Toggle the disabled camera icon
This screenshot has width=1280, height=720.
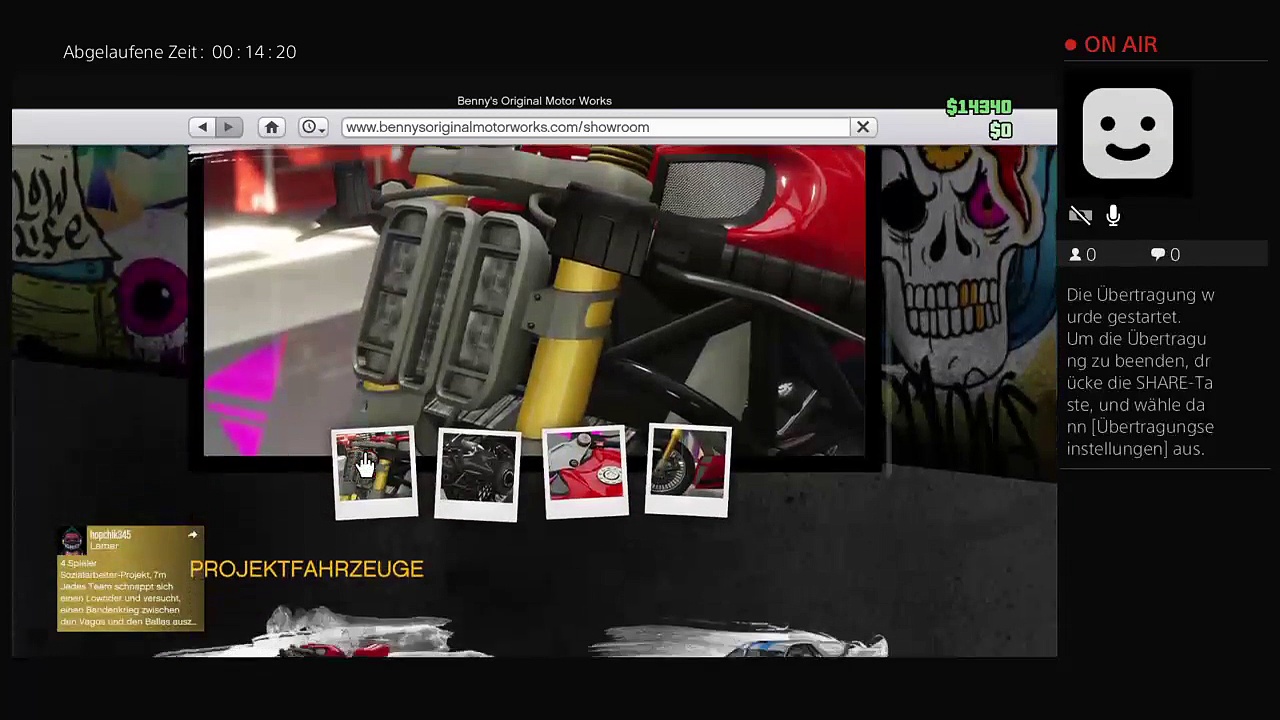[1080, 216]
